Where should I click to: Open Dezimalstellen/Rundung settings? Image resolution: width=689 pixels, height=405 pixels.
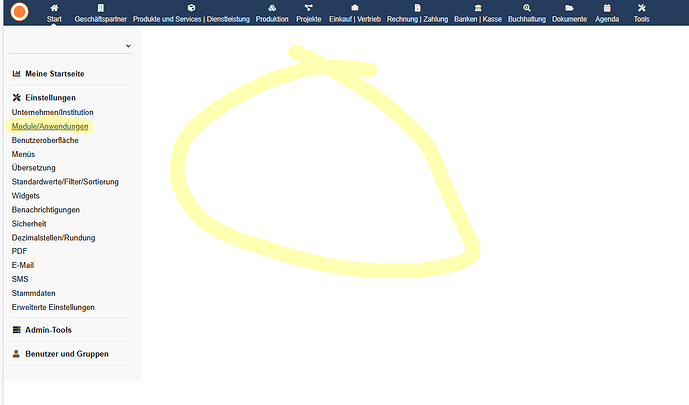click(53, 238)
